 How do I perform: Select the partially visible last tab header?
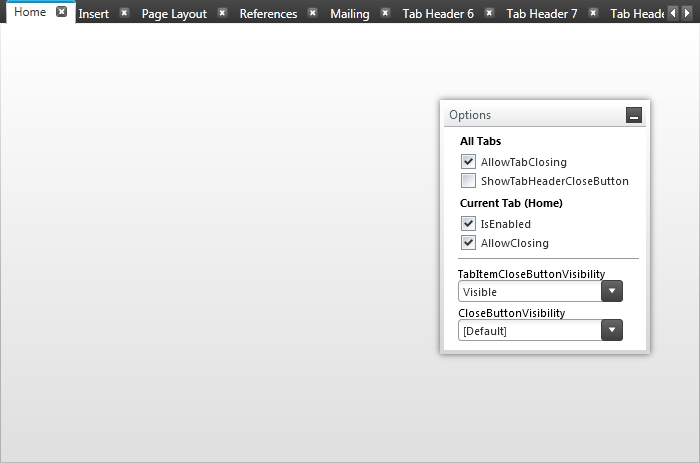pyautogui.click(x=637, y=14)
